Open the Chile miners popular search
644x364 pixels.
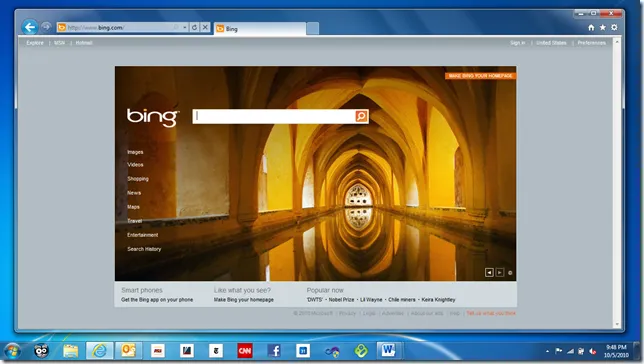point(402,300)
